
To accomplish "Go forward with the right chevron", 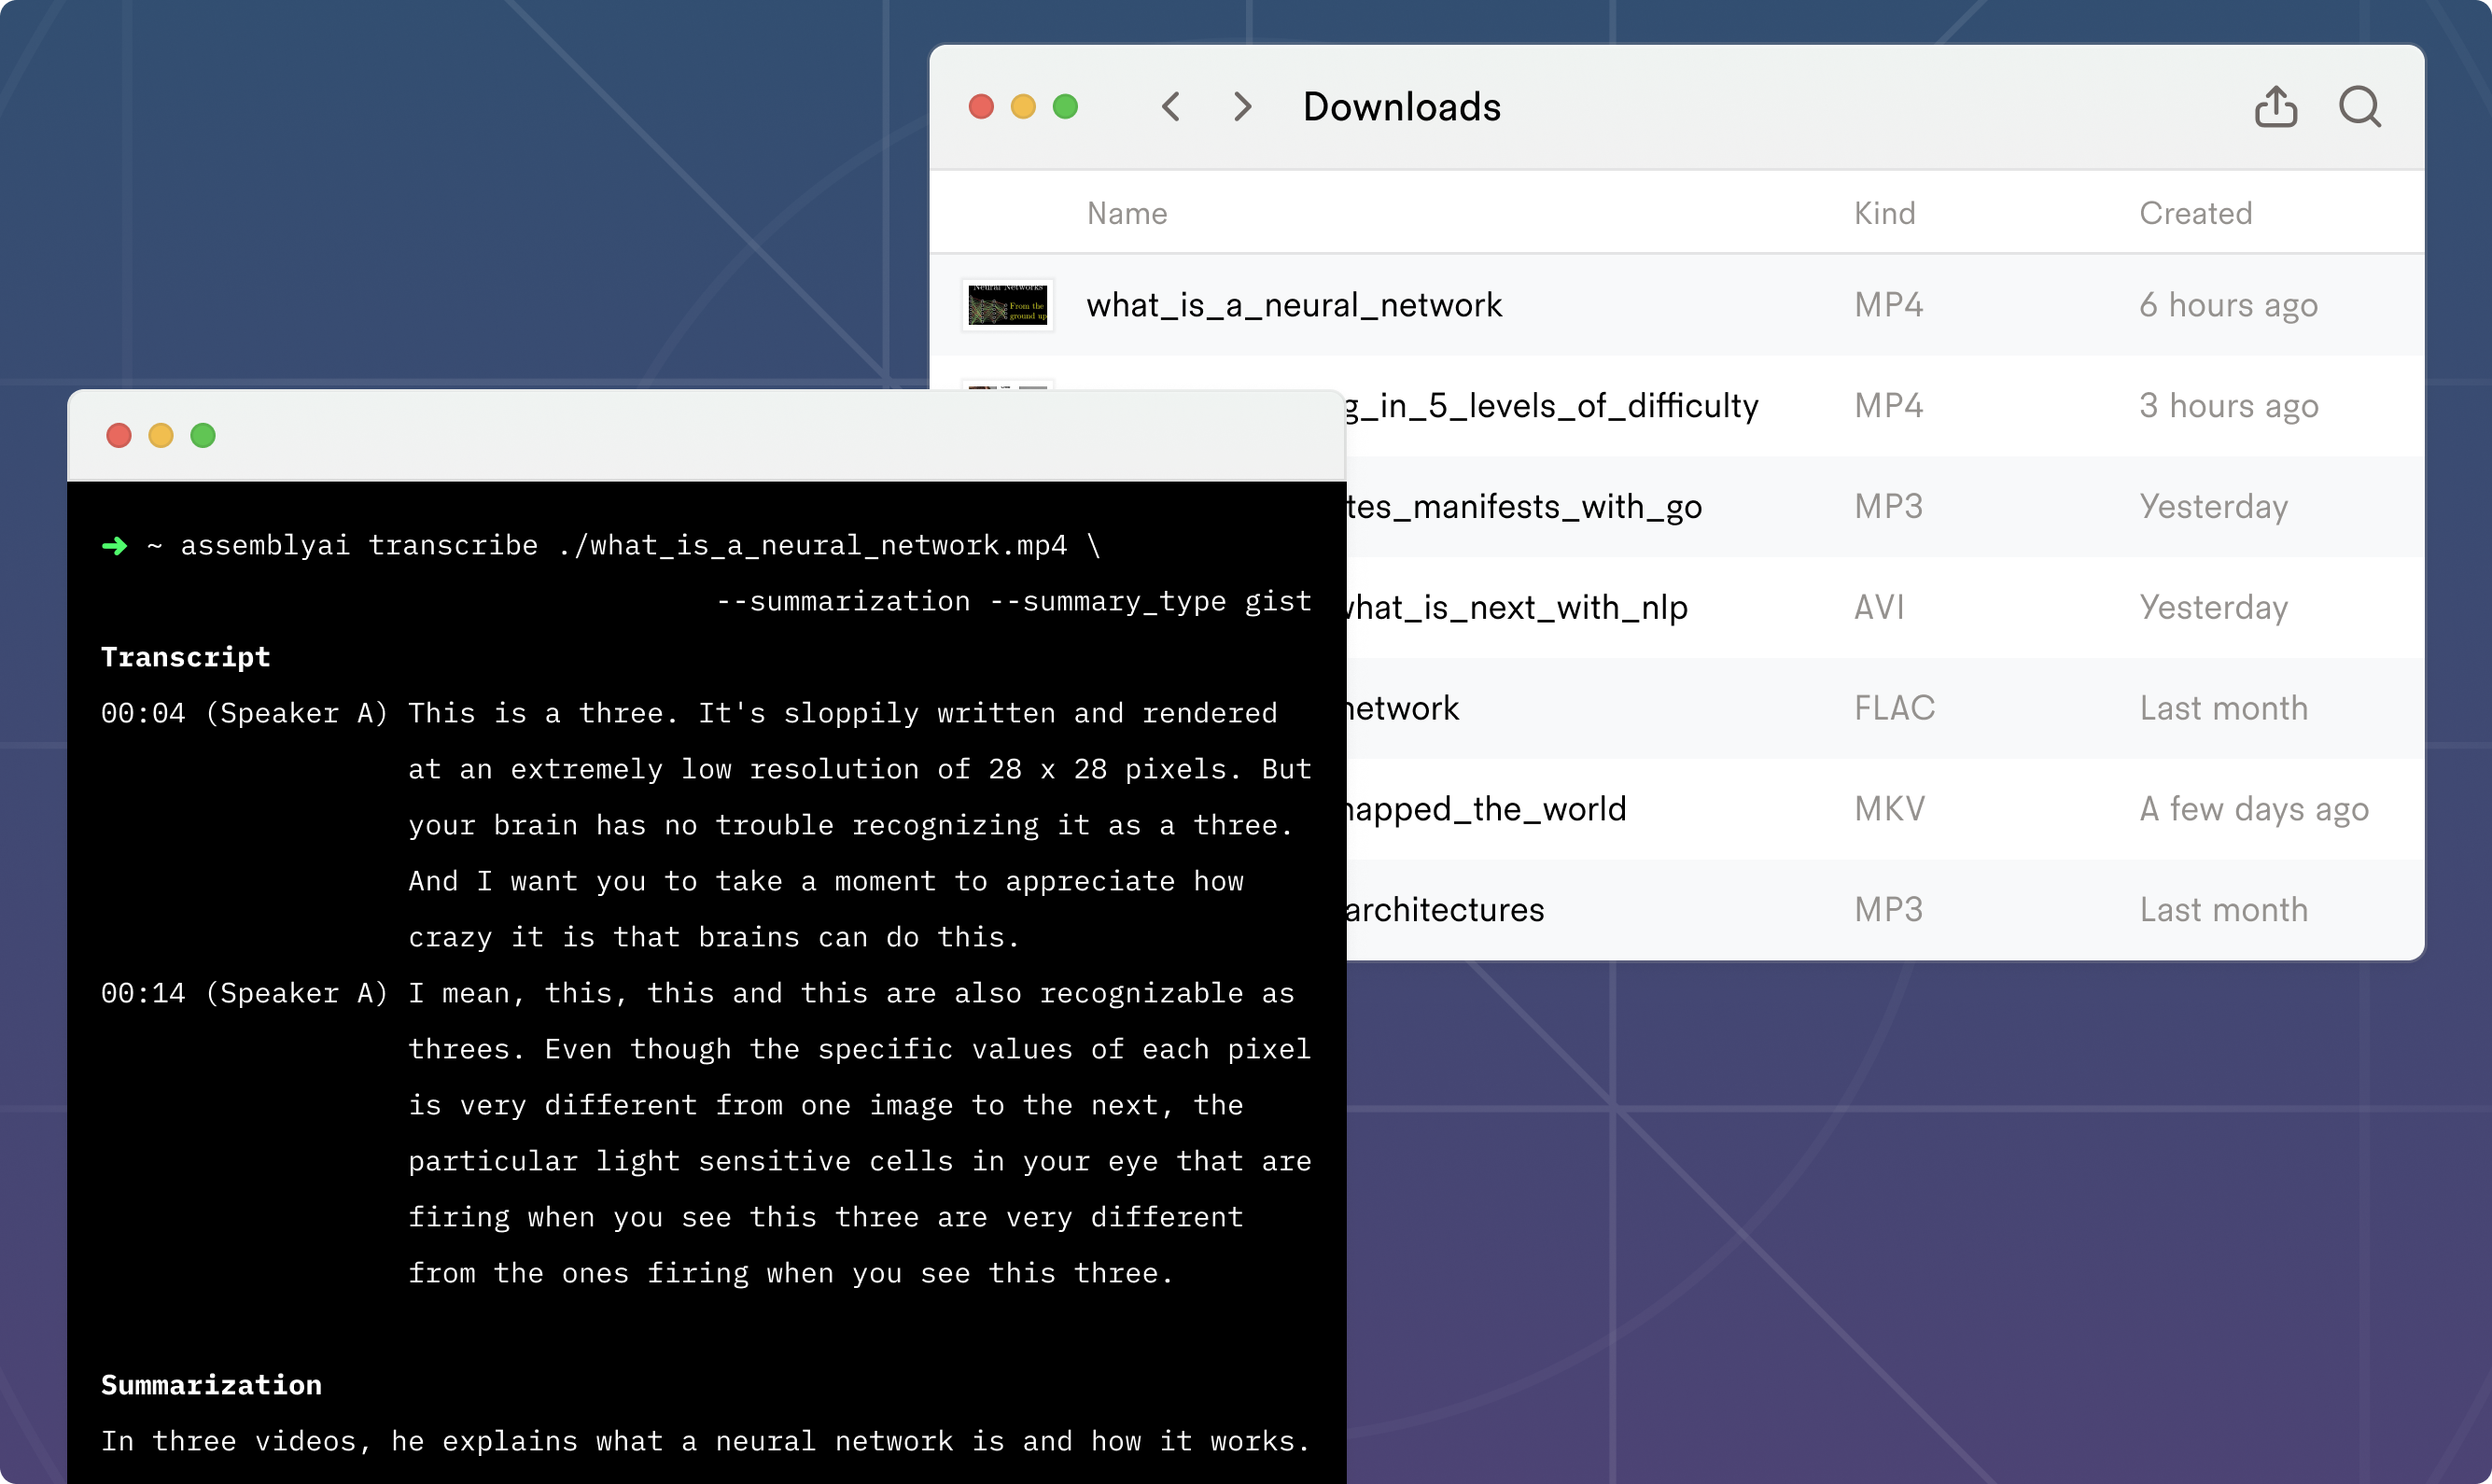I will (x=1242, y=107).
